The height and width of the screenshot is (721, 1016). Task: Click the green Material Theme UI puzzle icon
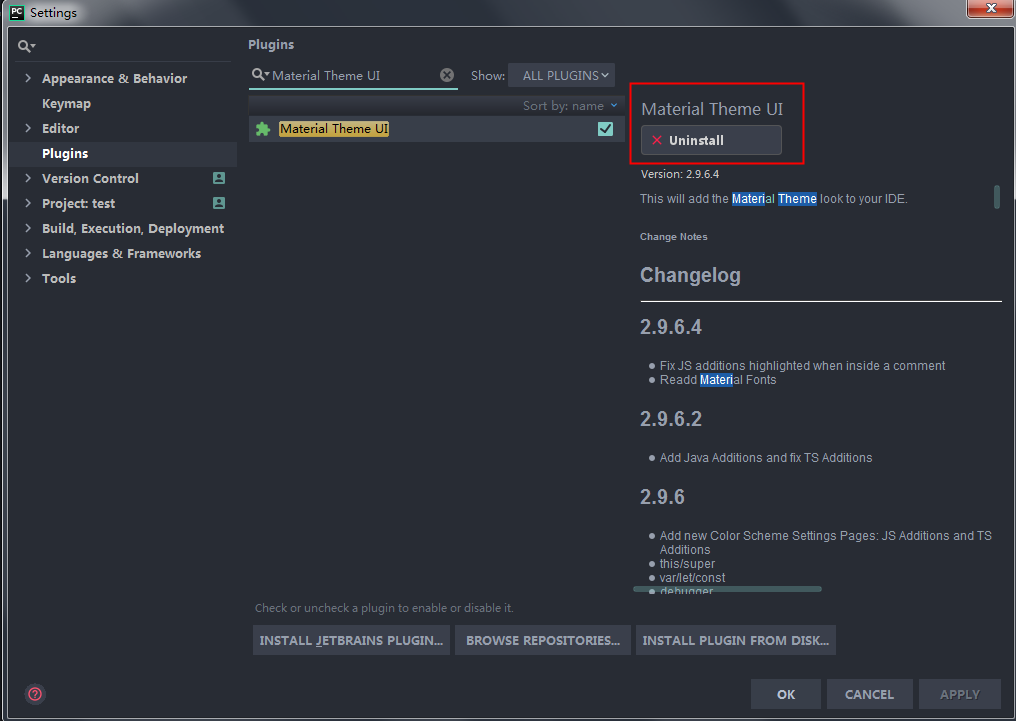(x=263, y=129)
